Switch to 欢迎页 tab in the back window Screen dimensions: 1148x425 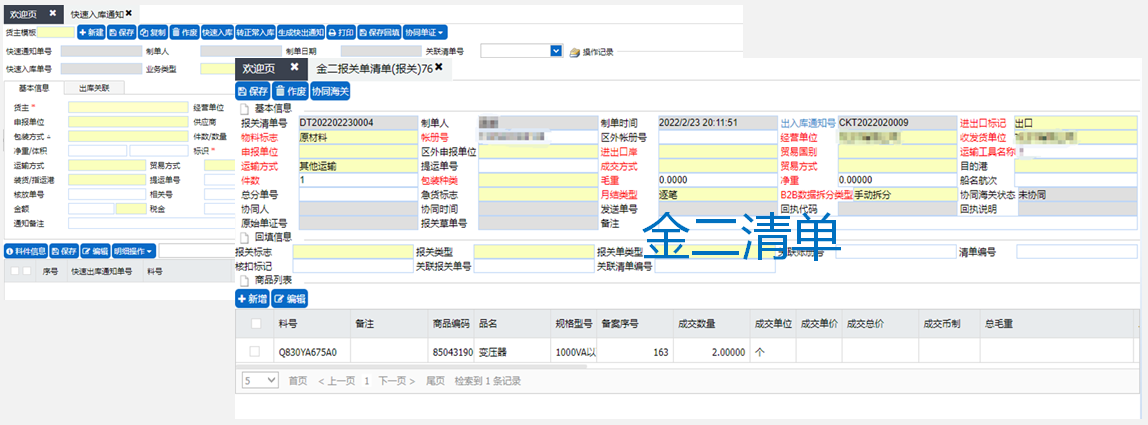(23, 14)
